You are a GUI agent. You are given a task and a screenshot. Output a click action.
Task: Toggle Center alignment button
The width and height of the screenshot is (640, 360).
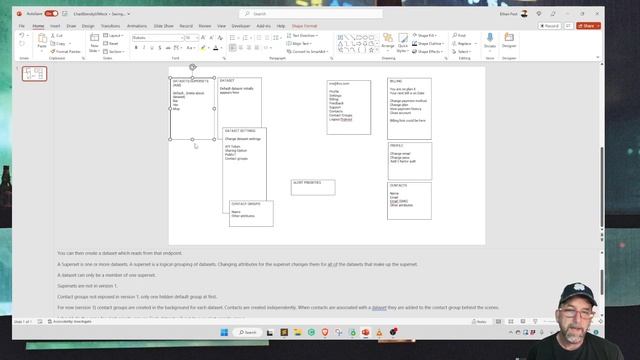click(241, 48)
